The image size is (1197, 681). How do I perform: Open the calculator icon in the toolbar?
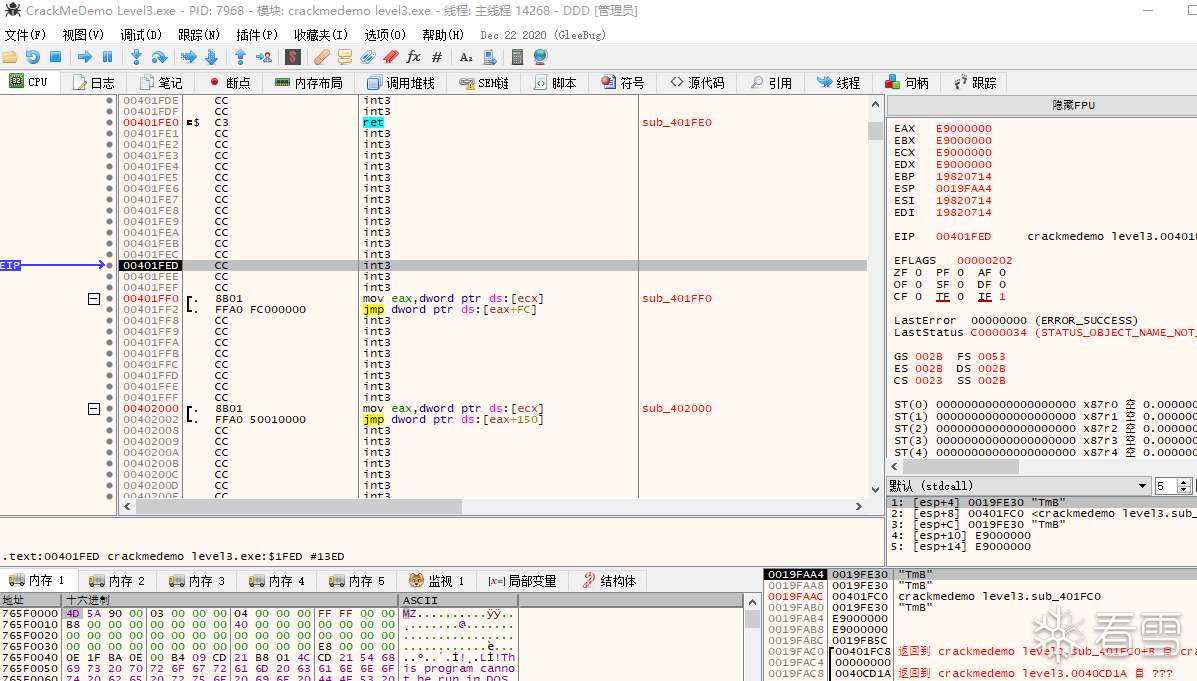click(517, 57)
